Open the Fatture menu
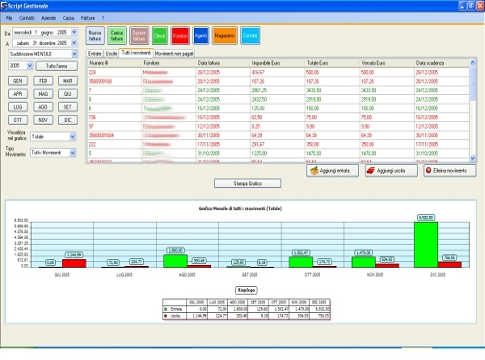Viewport: 485px width, 360px height. 88,18
